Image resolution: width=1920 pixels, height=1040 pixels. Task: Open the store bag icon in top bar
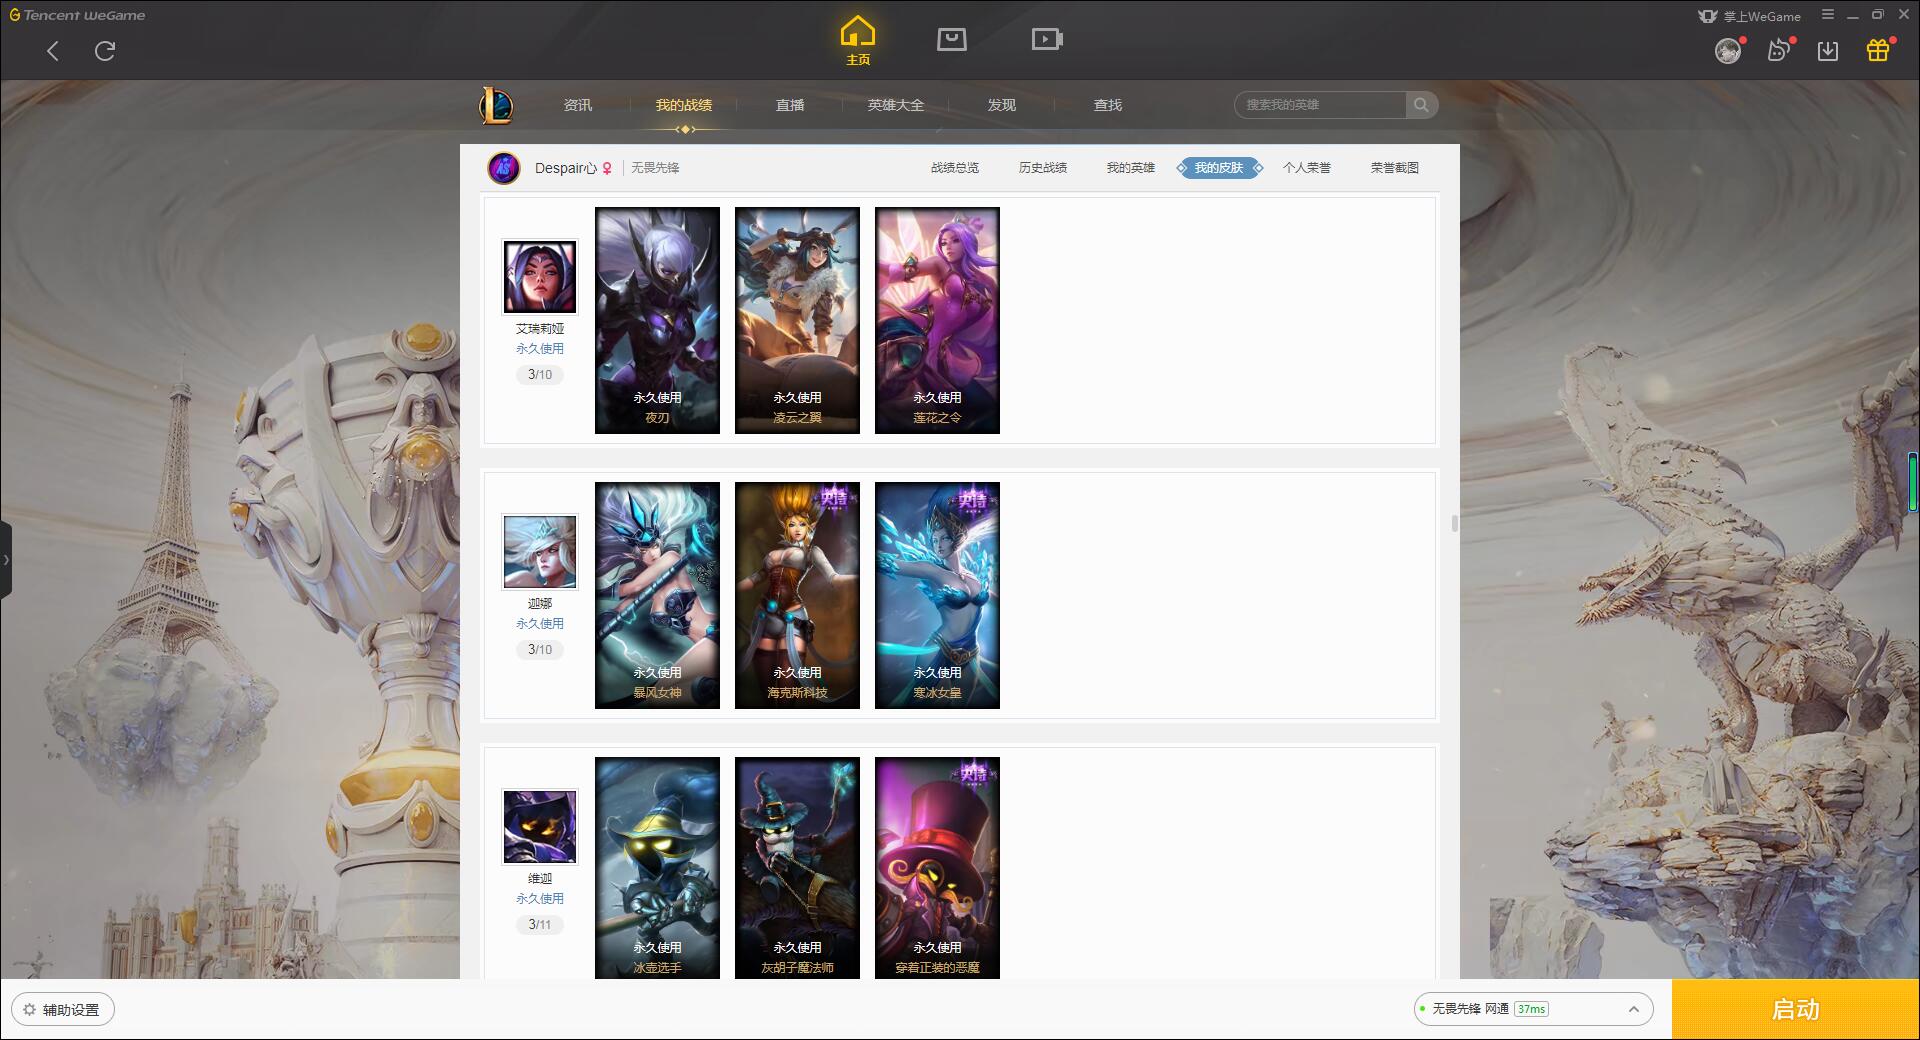click(952, 39)
